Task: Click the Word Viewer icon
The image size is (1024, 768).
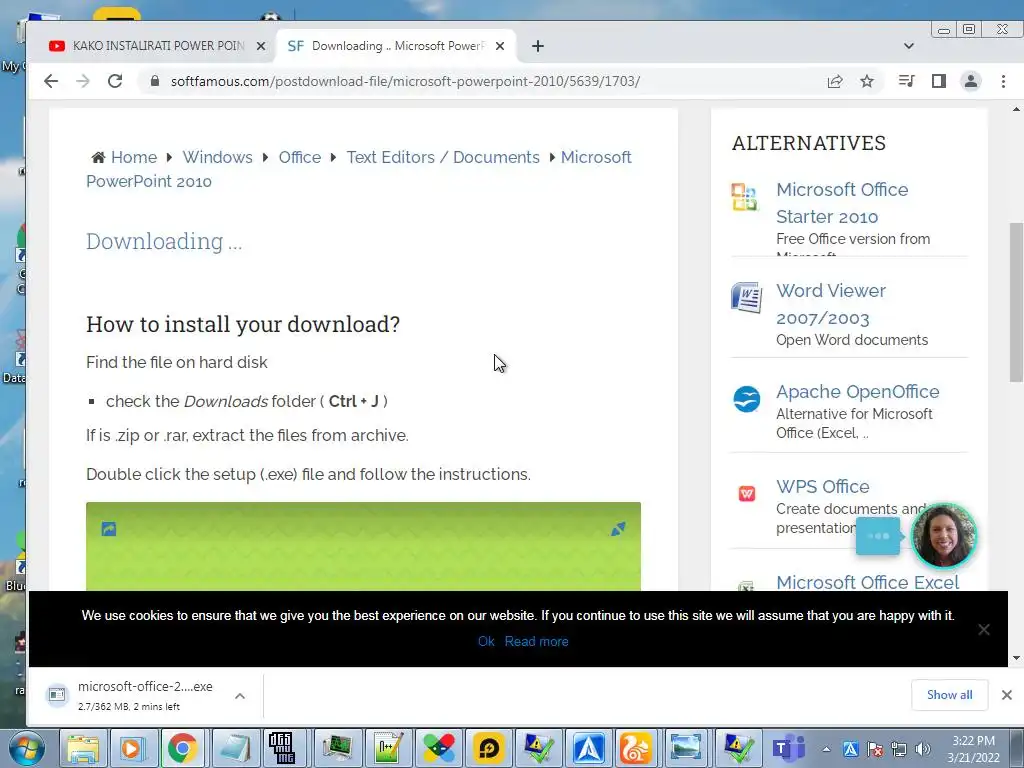Action: [x=746, y=297]
